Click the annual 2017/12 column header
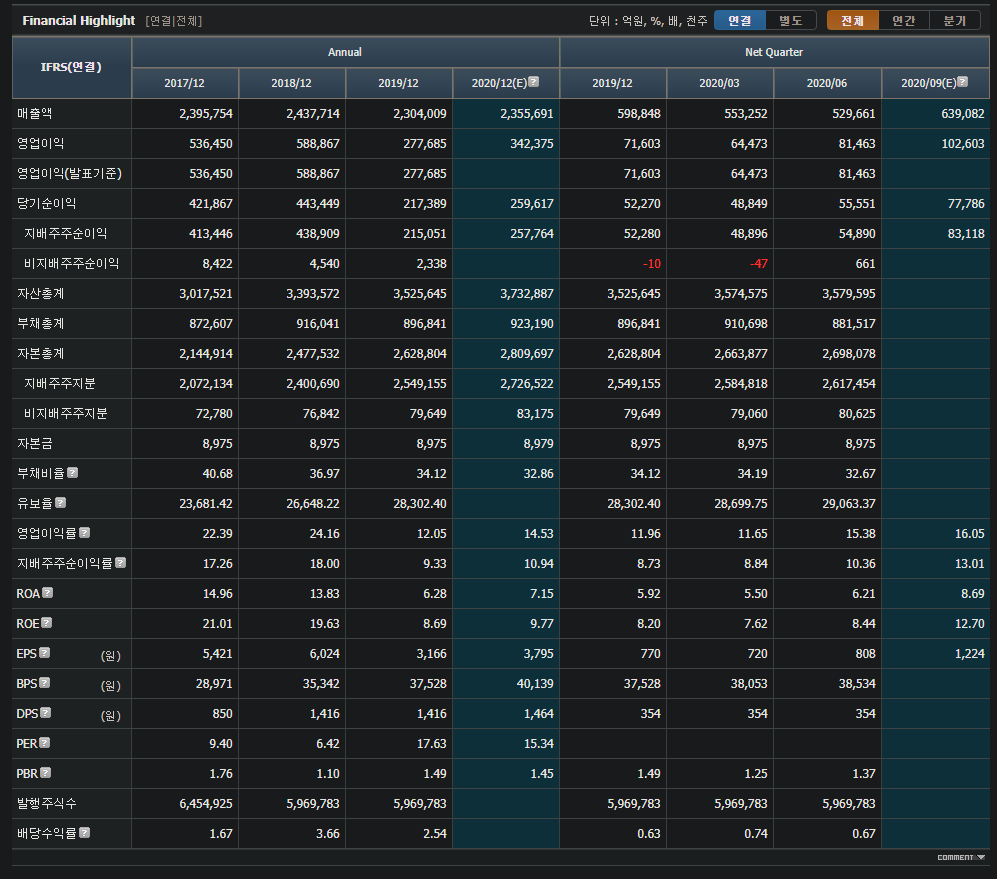997x879 pixels. click(184, 83)
